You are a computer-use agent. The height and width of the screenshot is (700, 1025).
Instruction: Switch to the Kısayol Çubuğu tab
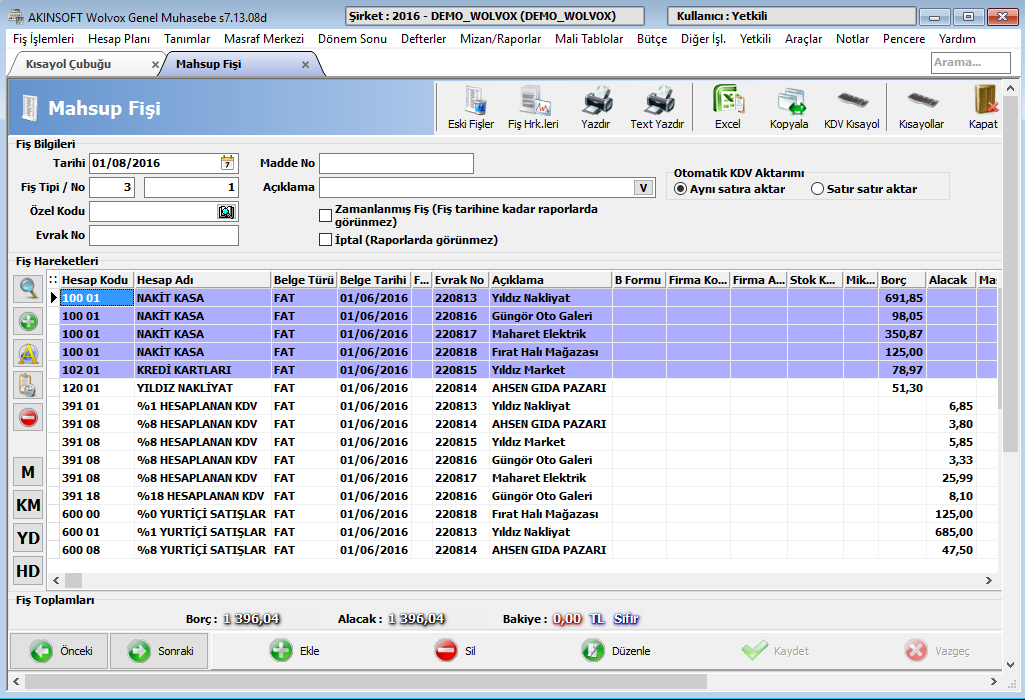point(69,64)
